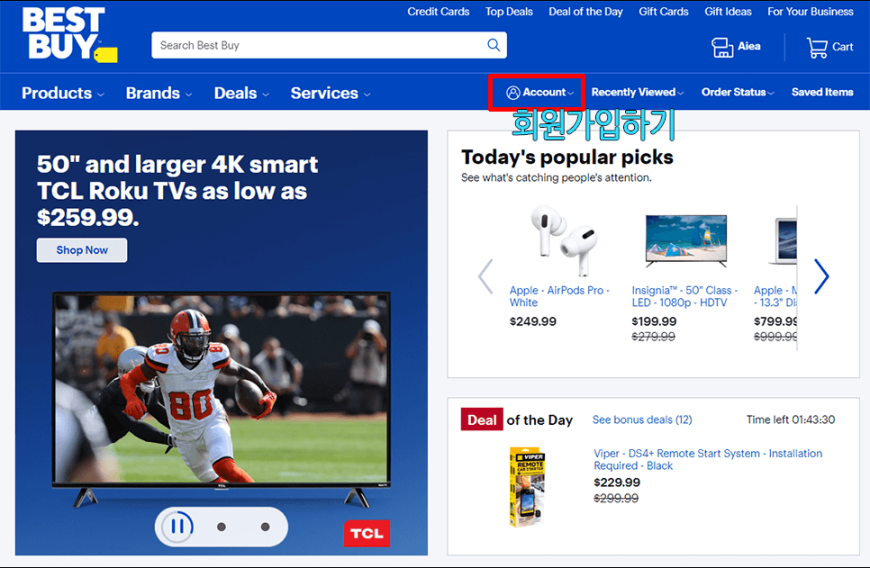
Task: Open Gift Cards link
Action: [664, 12]
